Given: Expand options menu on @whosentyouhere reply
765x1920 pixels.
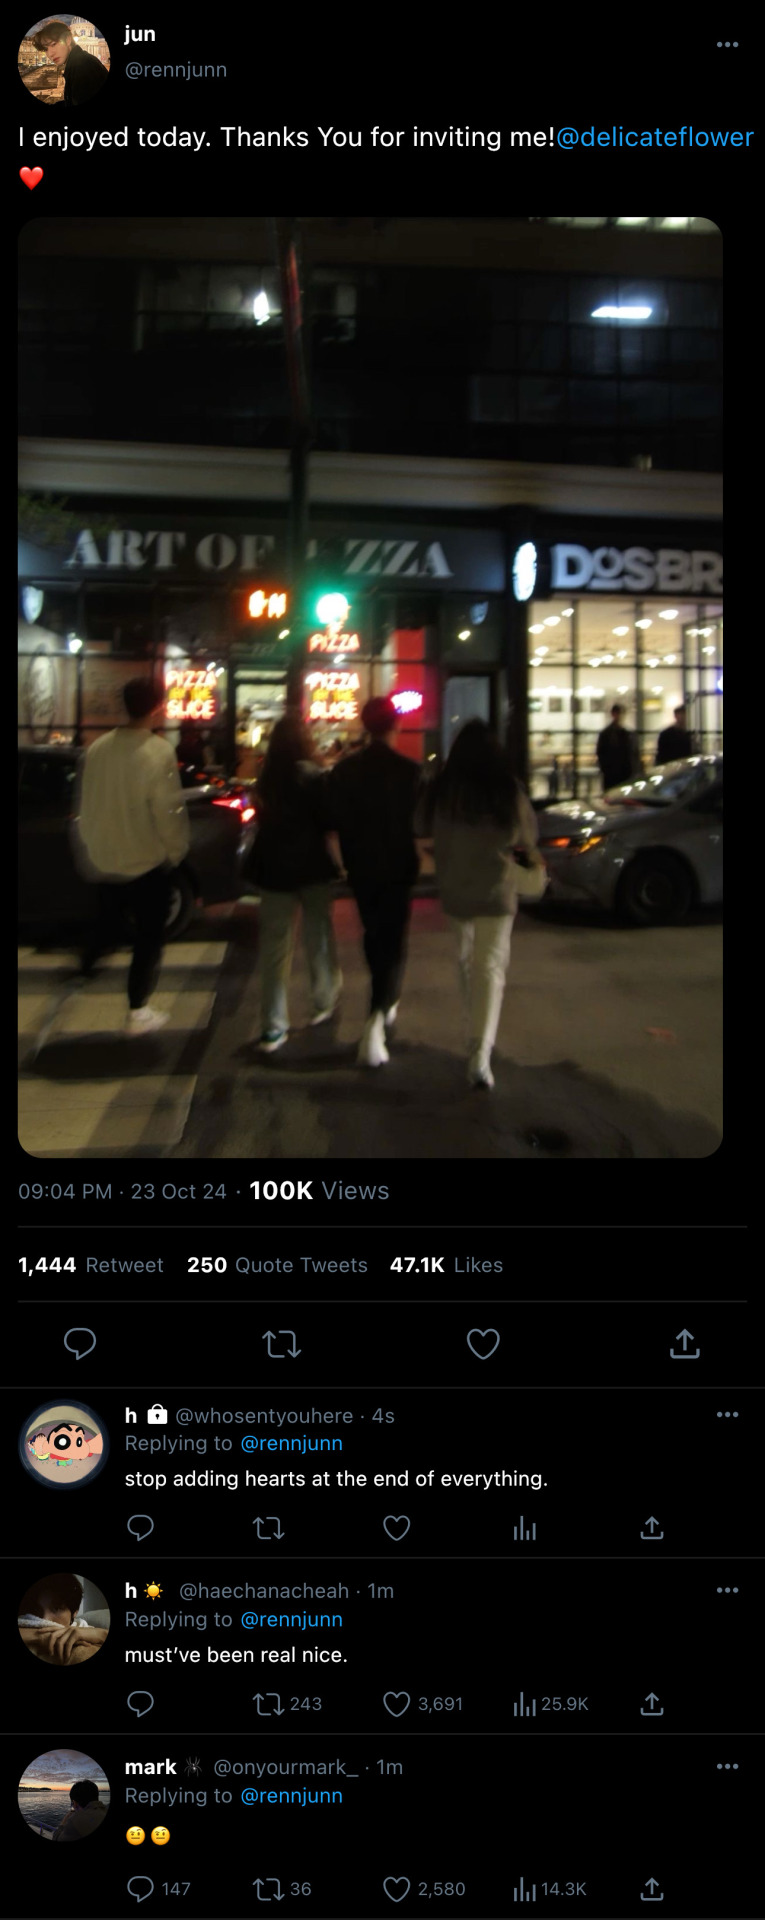Looking at the screenshot, I should 728,1414.
